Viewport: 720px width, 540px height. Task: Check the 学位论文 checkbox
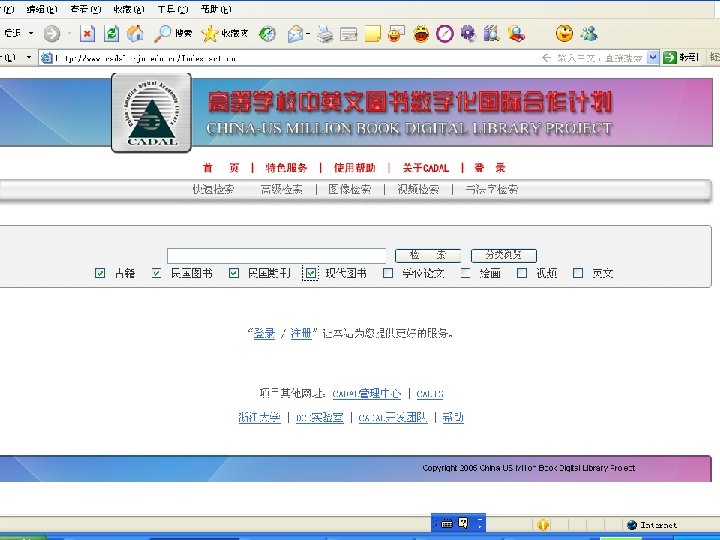click(x=388, y=273)
